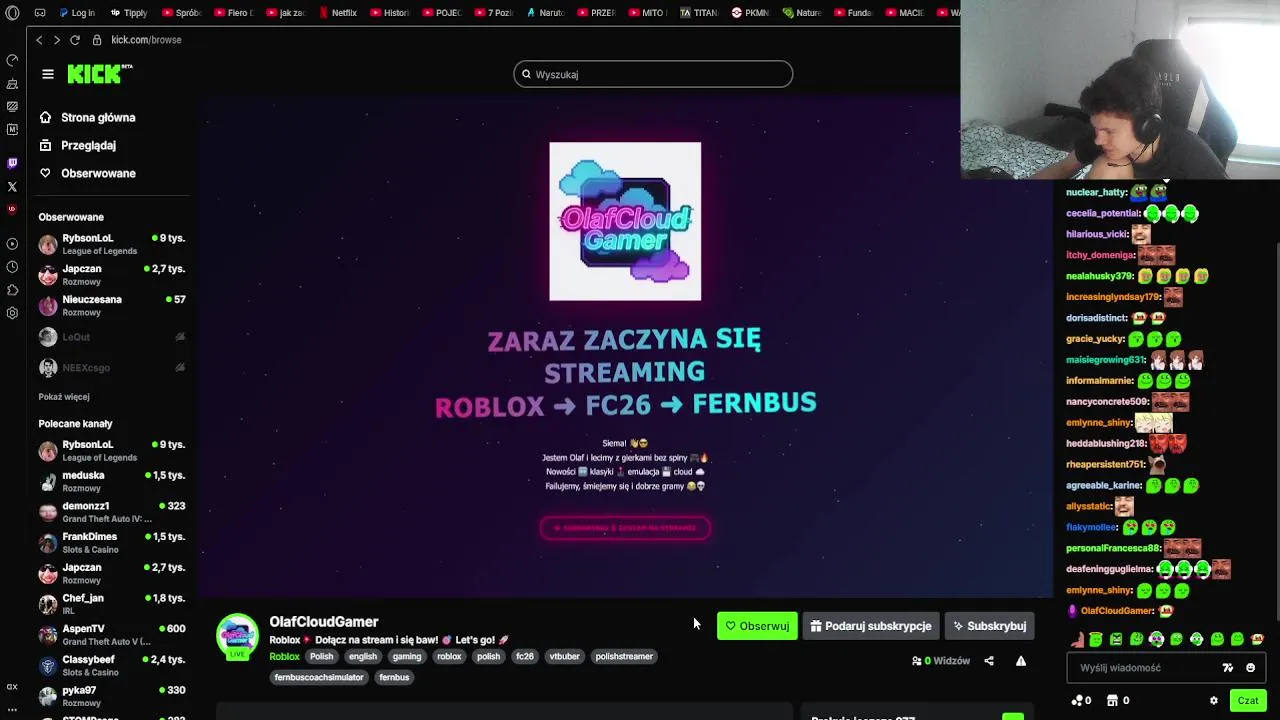Viewport: 1280px width, 720px height.
Task: Open offline channel NEEXcsgo
Action: click(112, 368)
